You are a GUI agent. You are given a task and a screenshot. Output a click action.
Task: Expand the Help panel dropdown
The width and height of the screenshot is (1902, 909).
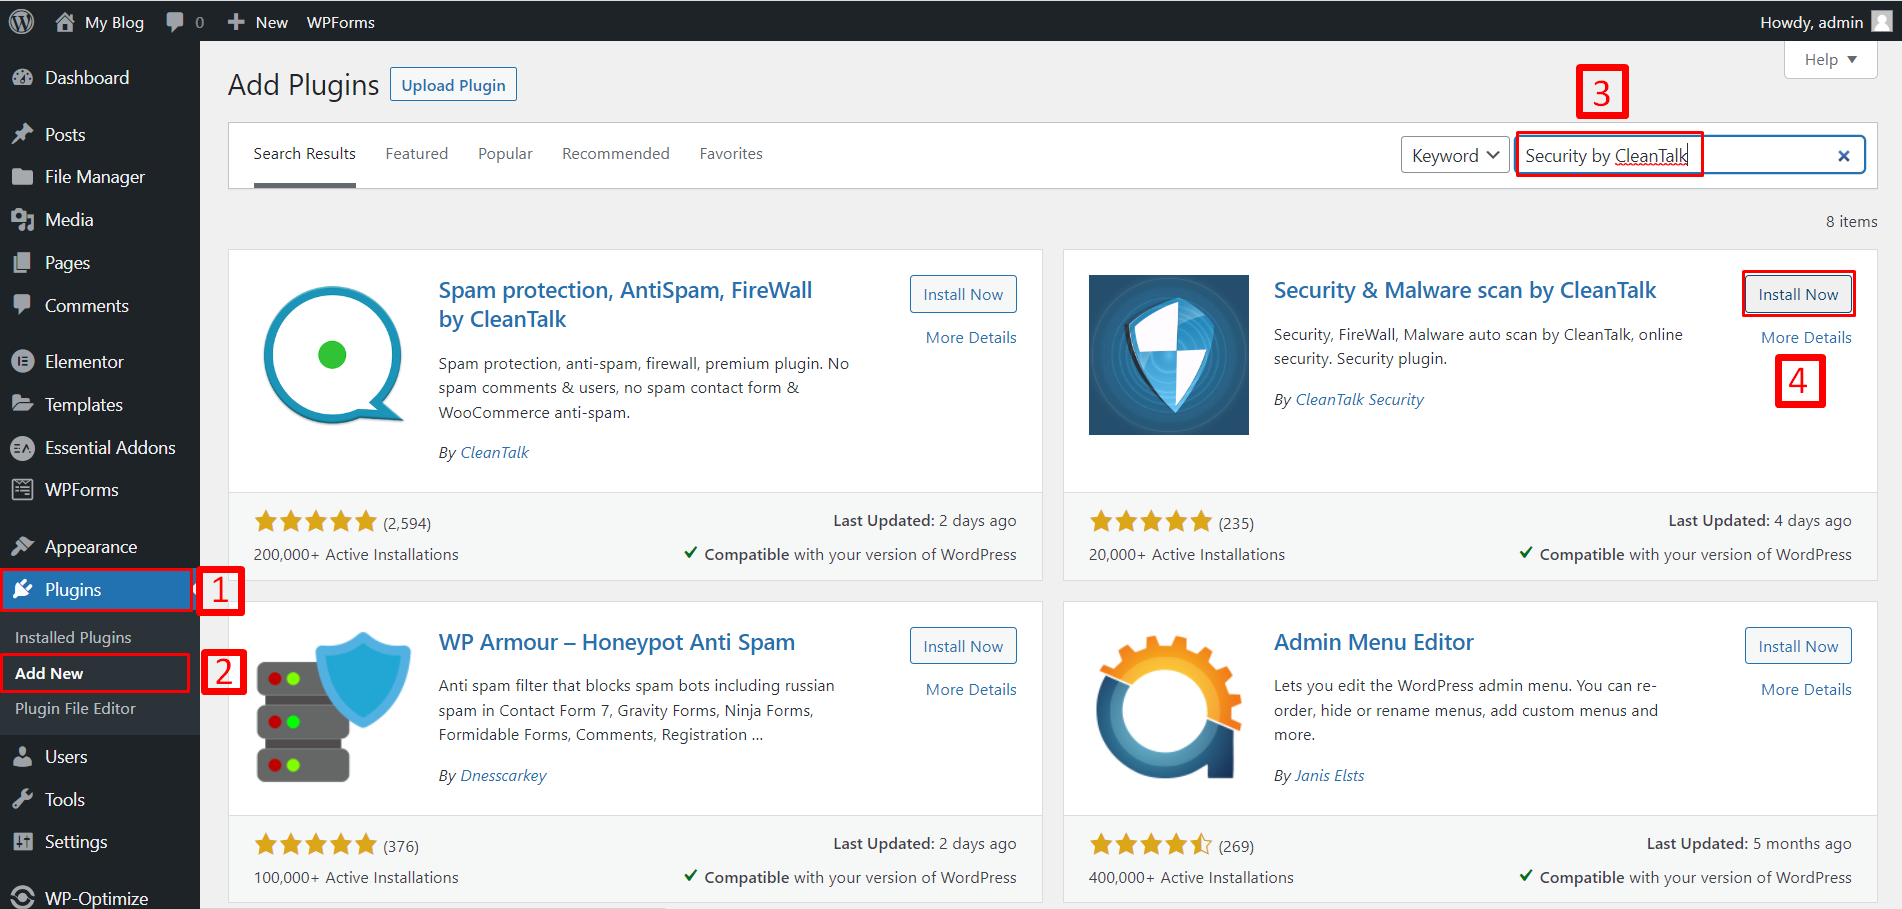1830,60
